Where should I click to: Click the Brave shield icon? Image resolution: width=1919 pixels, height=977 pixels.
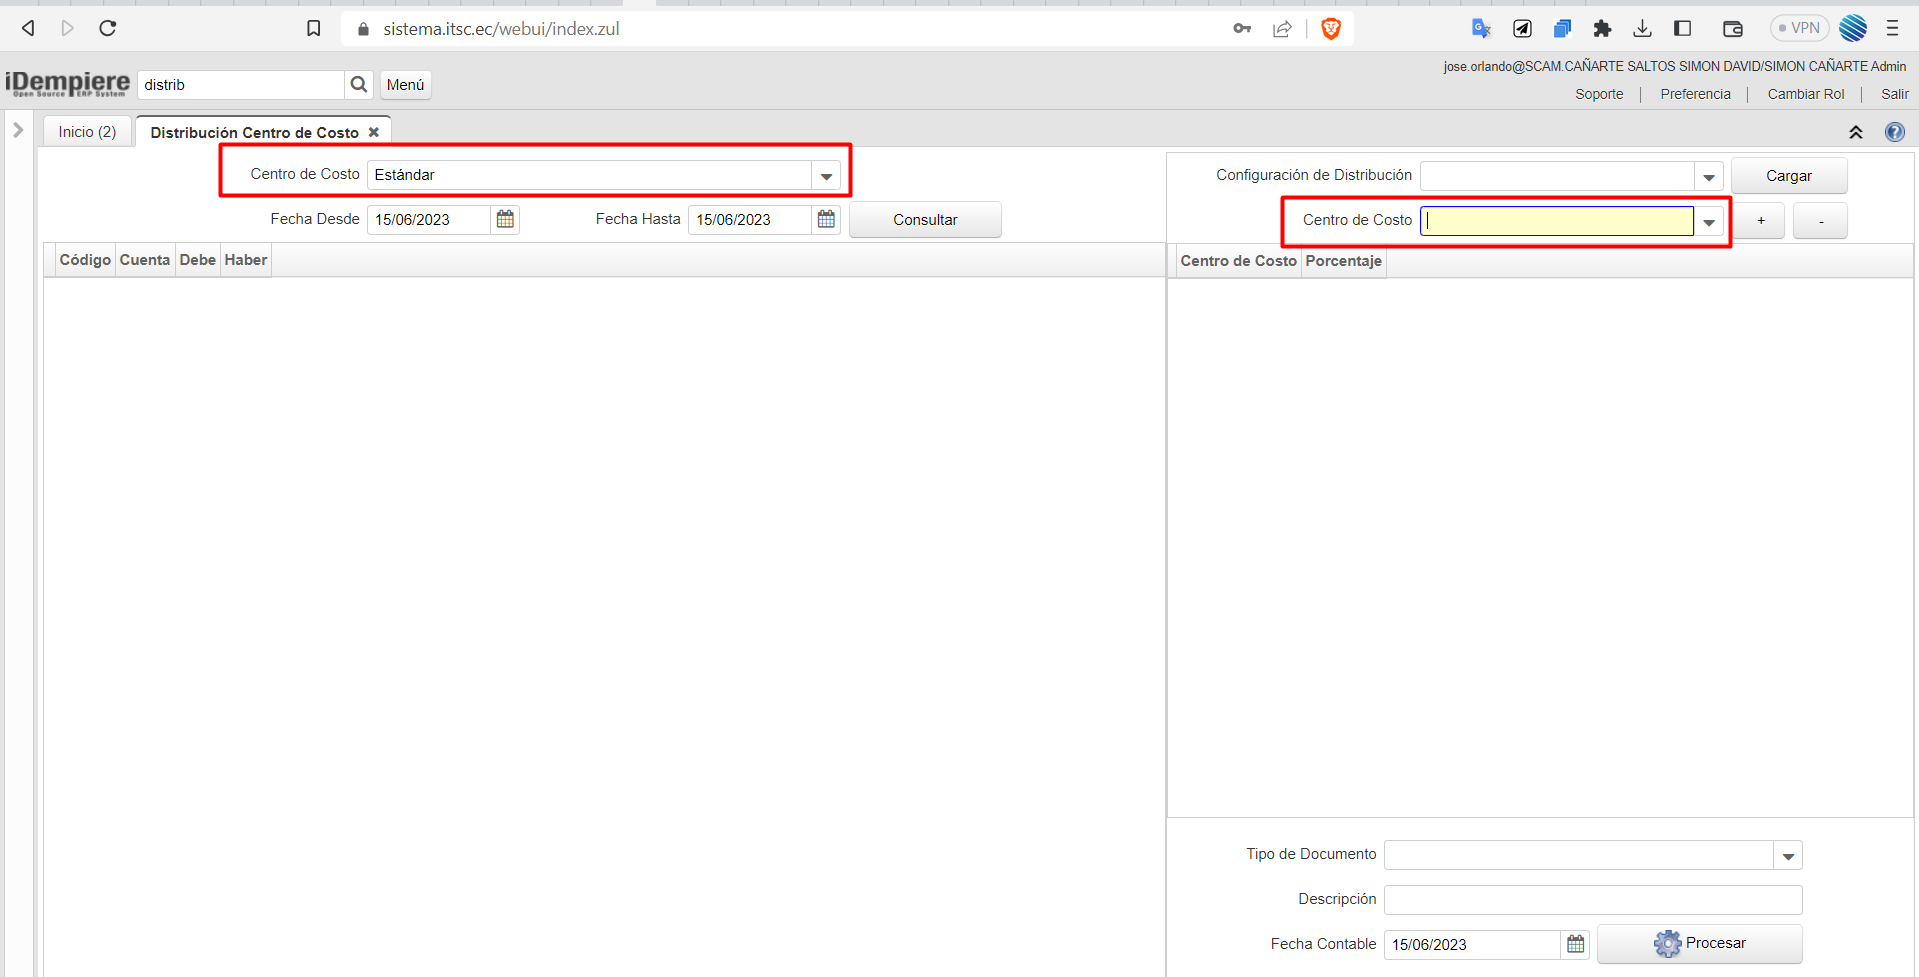point(1330,29)
